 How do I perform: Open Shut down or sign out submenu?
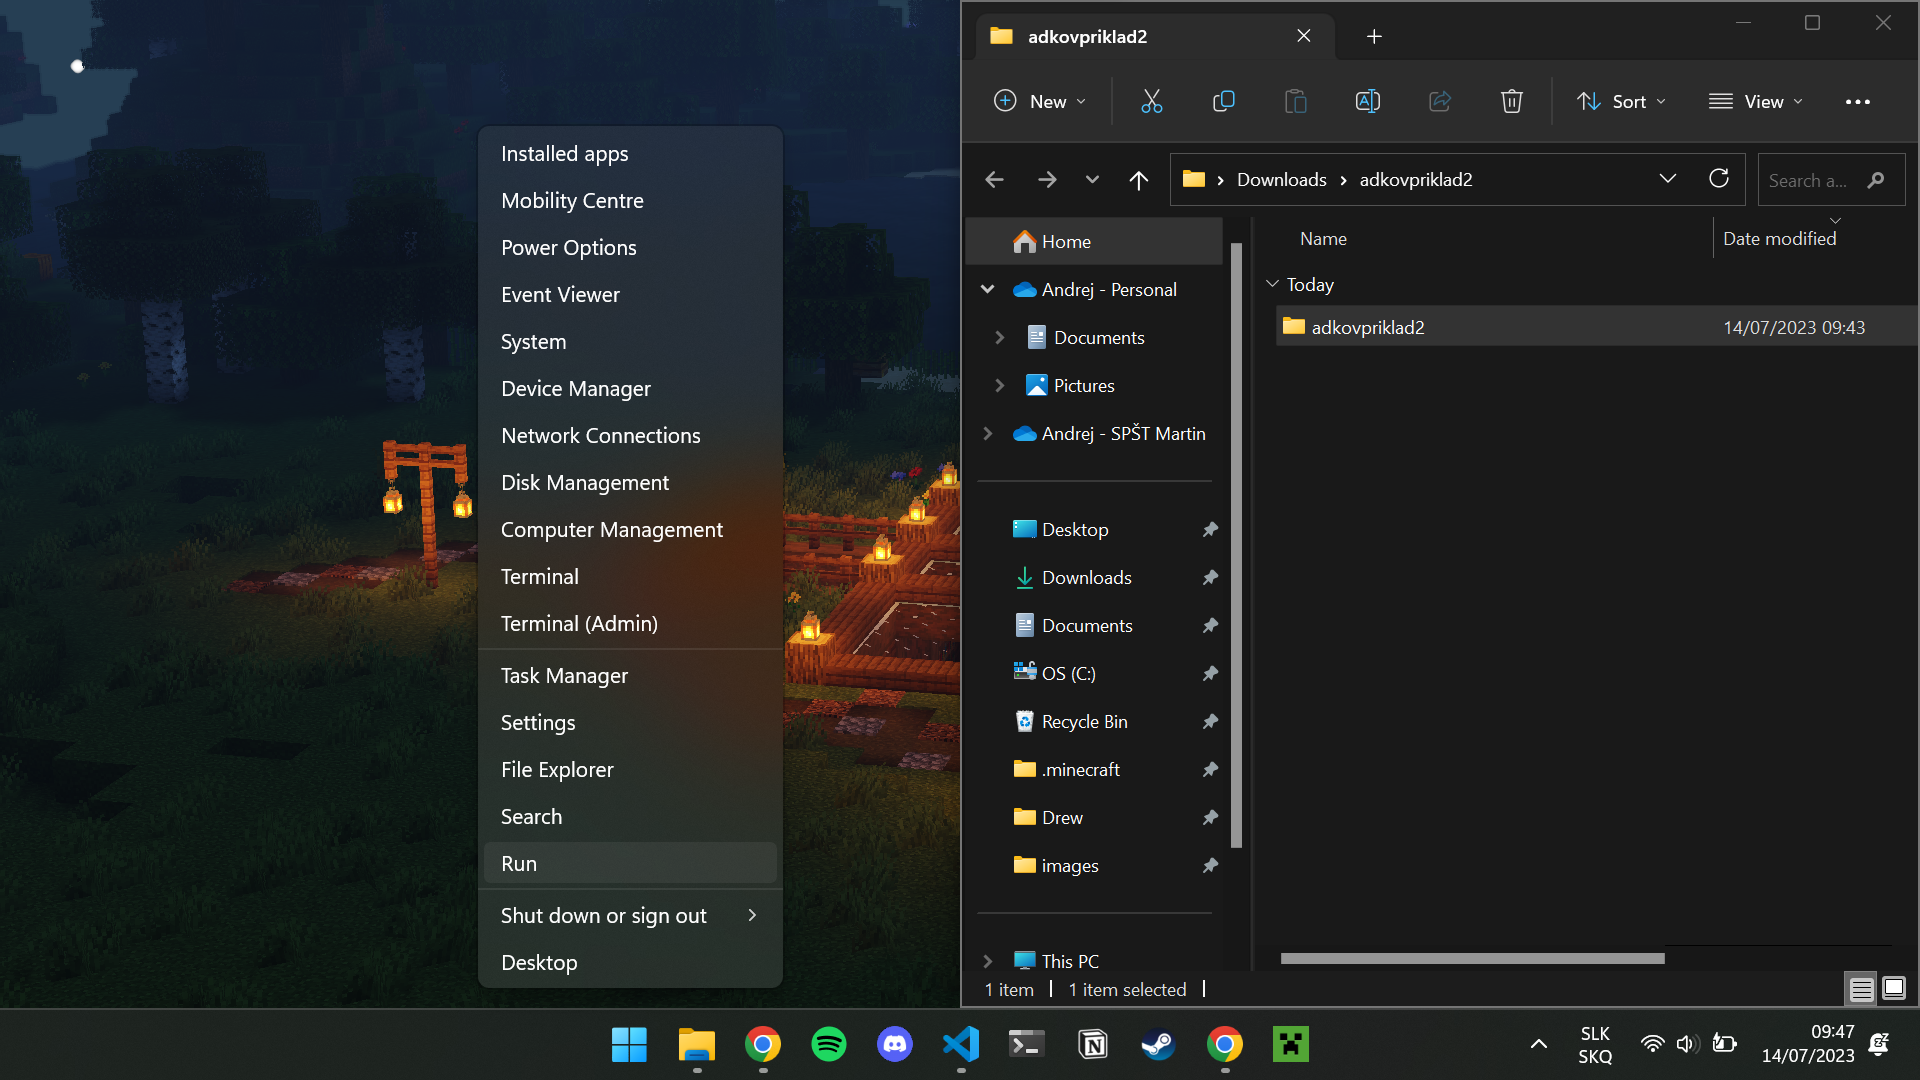tap(631, 915)
